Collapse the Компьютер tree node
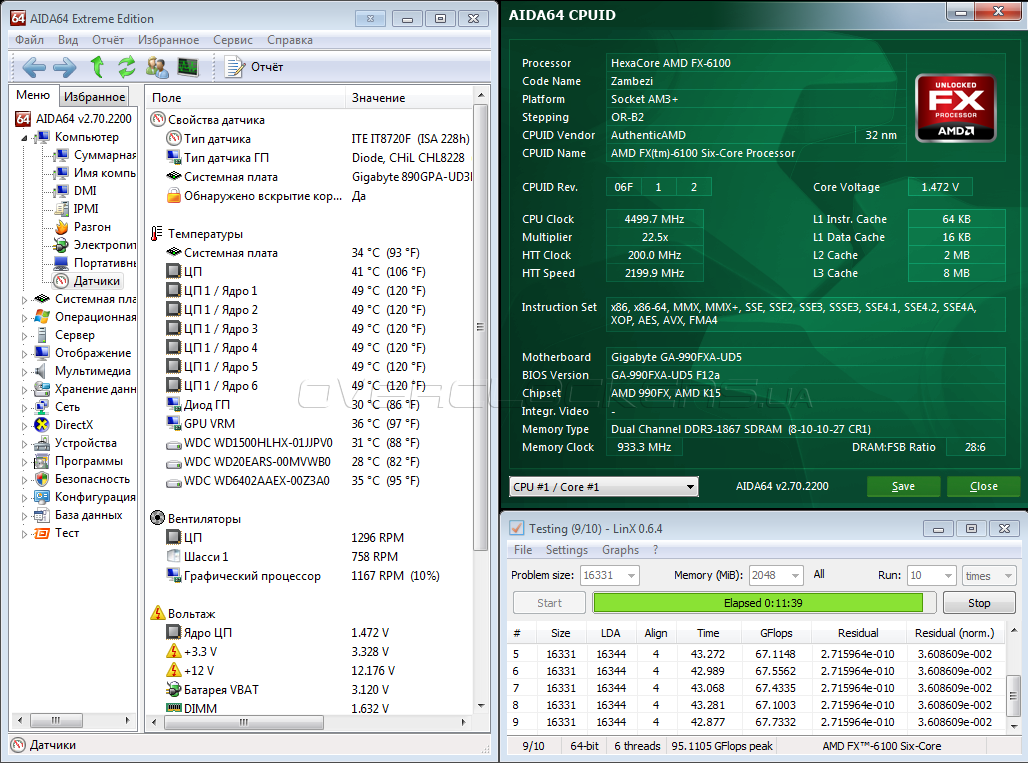Viewport: 1028px width, 763px height. [x=25, y=138]
